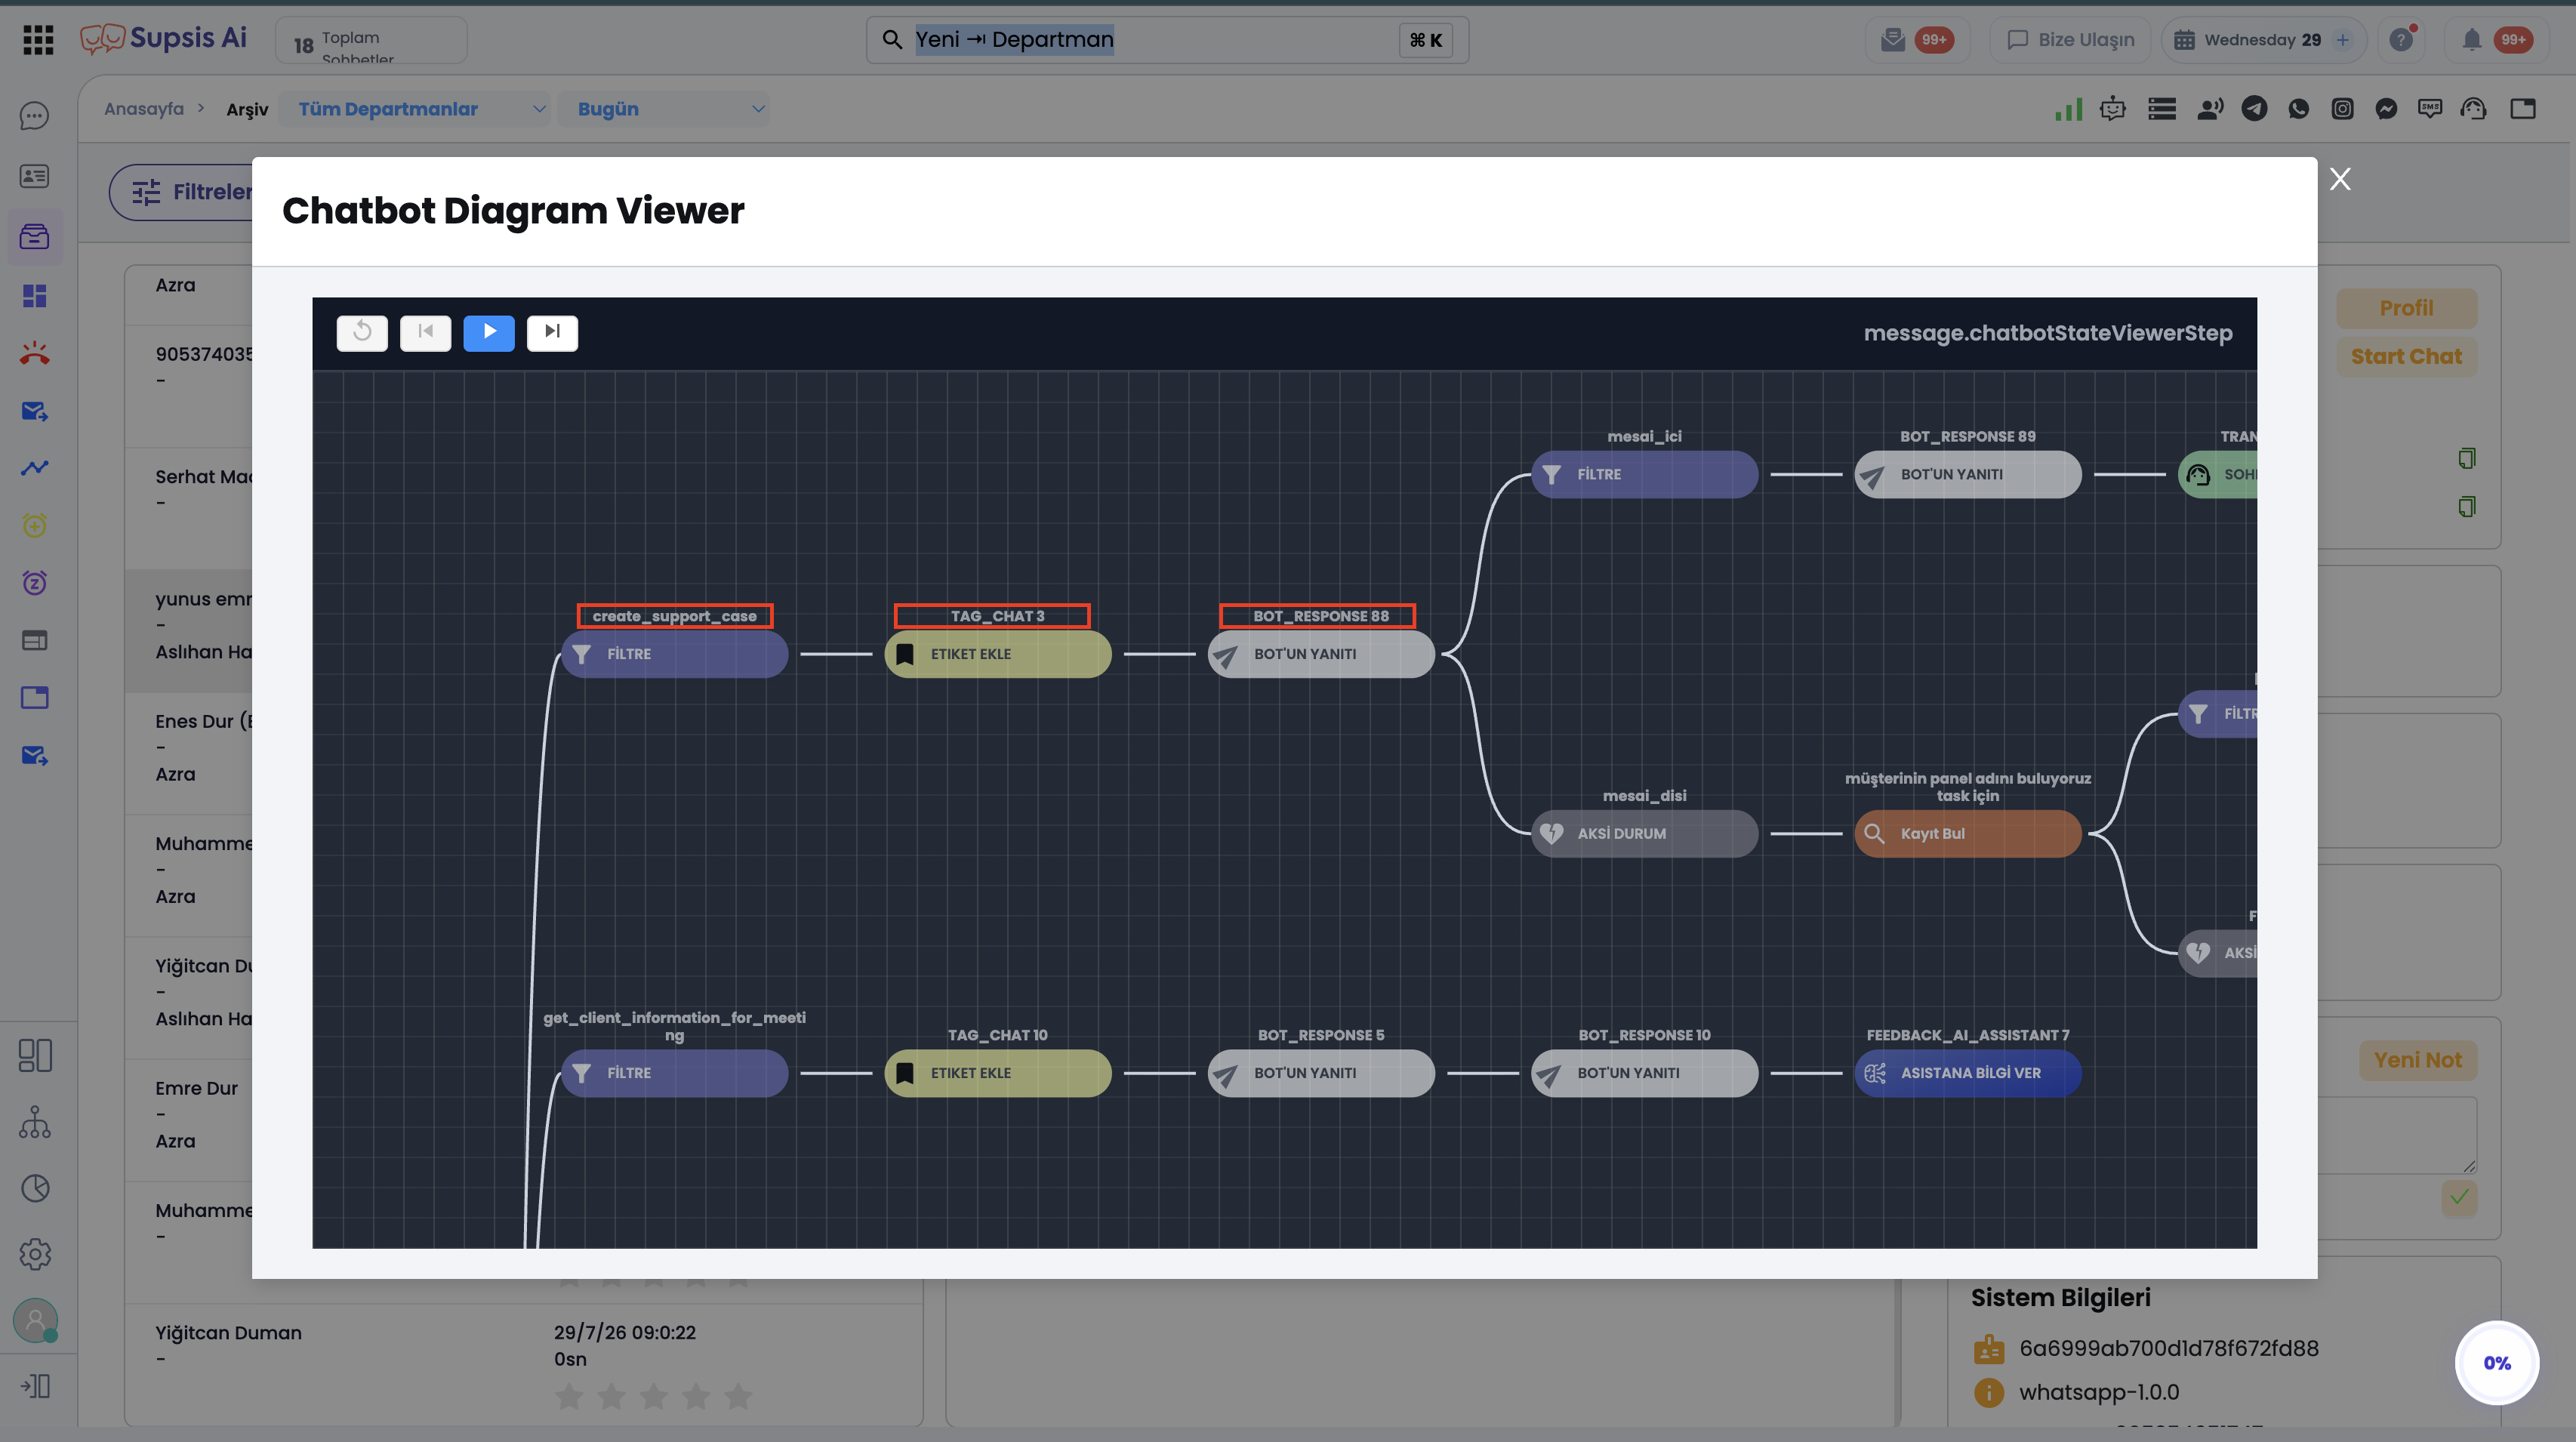Select the Instagram channel icon
The width and height of the screenshot is (2576, 1442).
2343,109
